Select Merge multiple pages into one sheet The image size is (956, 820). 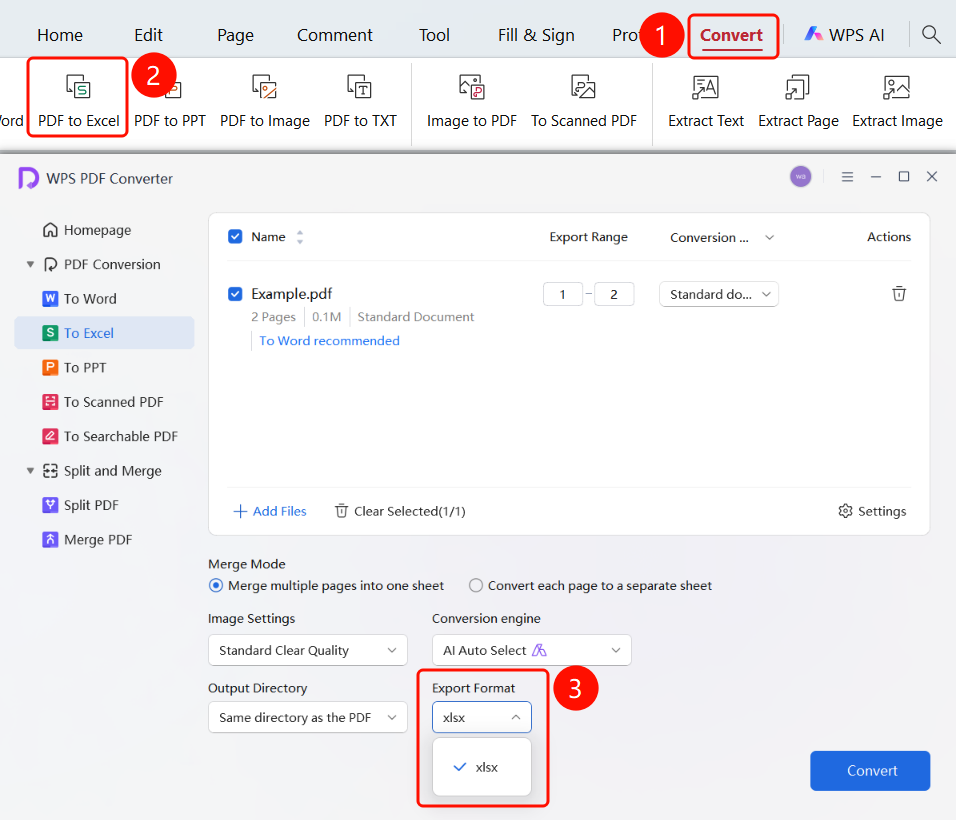coord(327,586)
